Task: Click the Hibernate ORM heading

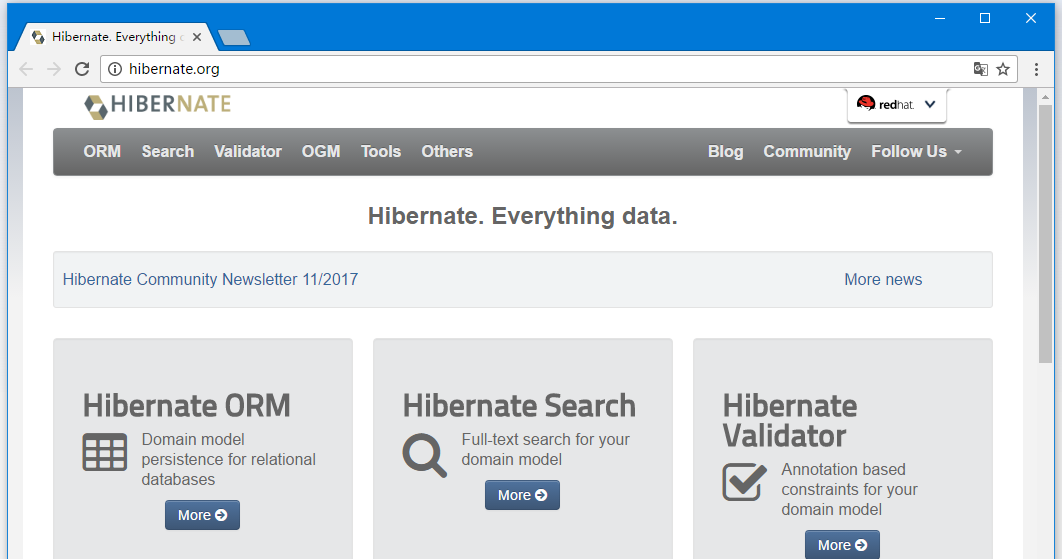Action: 187,406
